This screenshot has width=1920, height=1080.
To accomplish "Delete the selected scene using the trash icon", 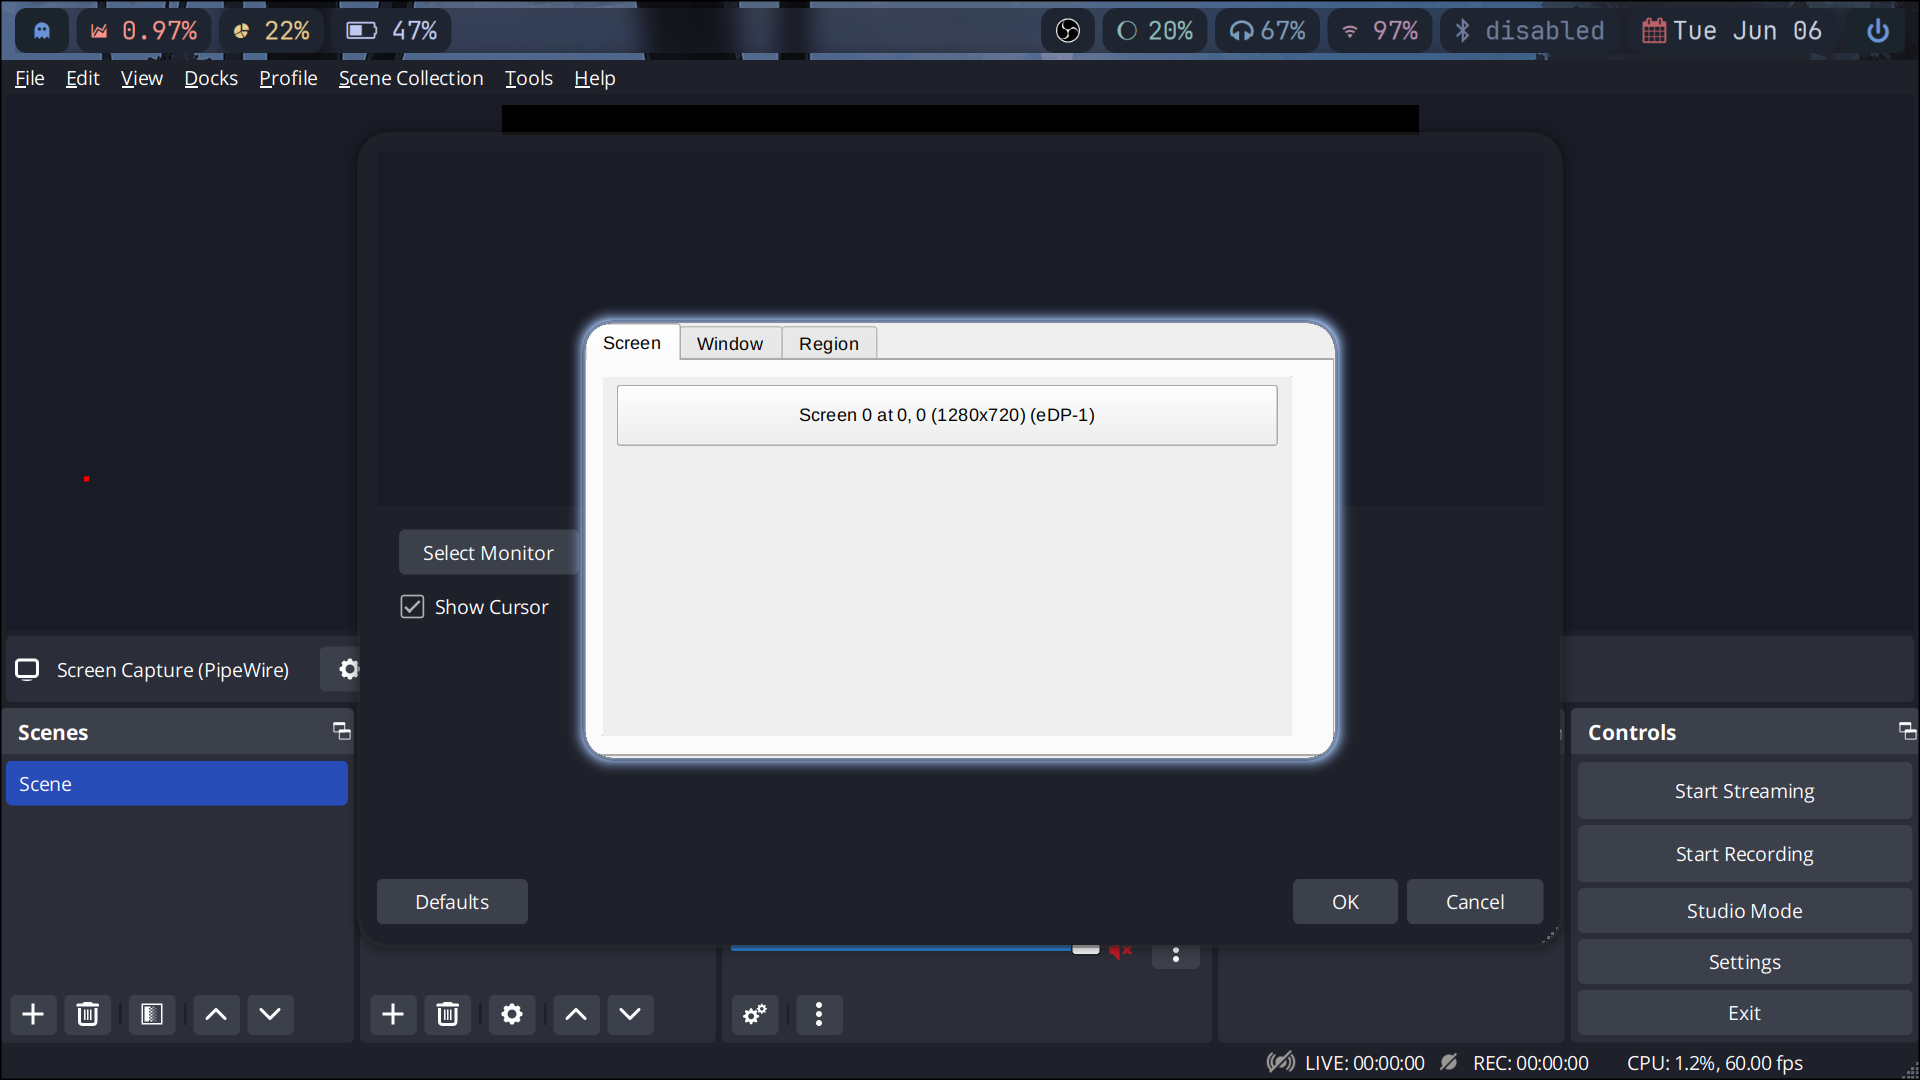I will 88,1014.
